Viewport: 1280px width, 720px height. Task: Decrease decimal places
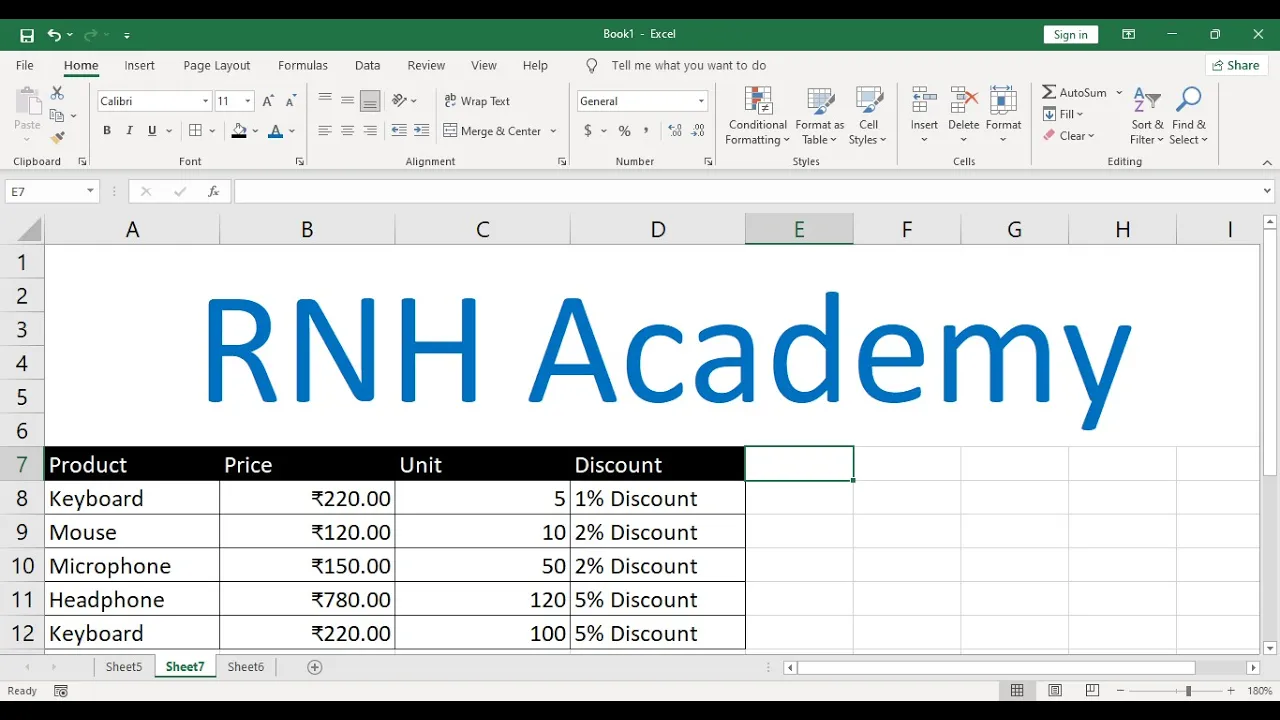coord(697,131)
